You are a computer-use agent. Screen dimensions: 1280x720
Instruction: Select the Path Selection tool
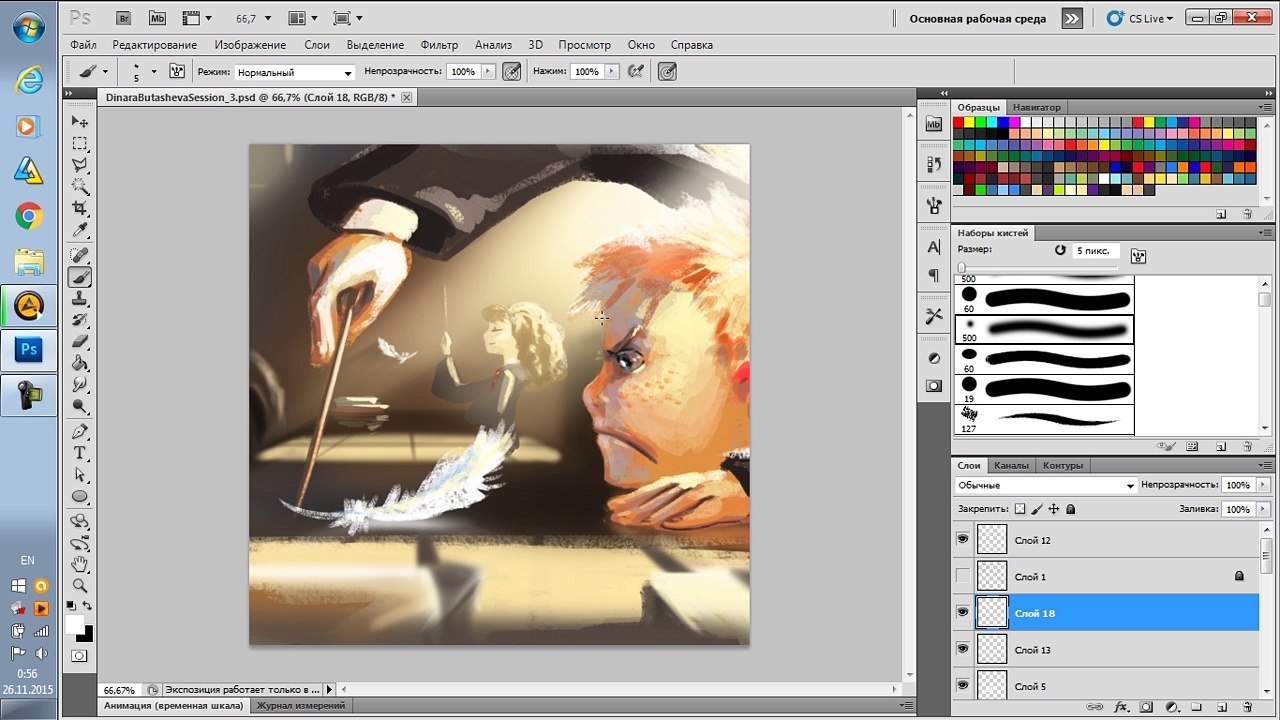[80, 475]
